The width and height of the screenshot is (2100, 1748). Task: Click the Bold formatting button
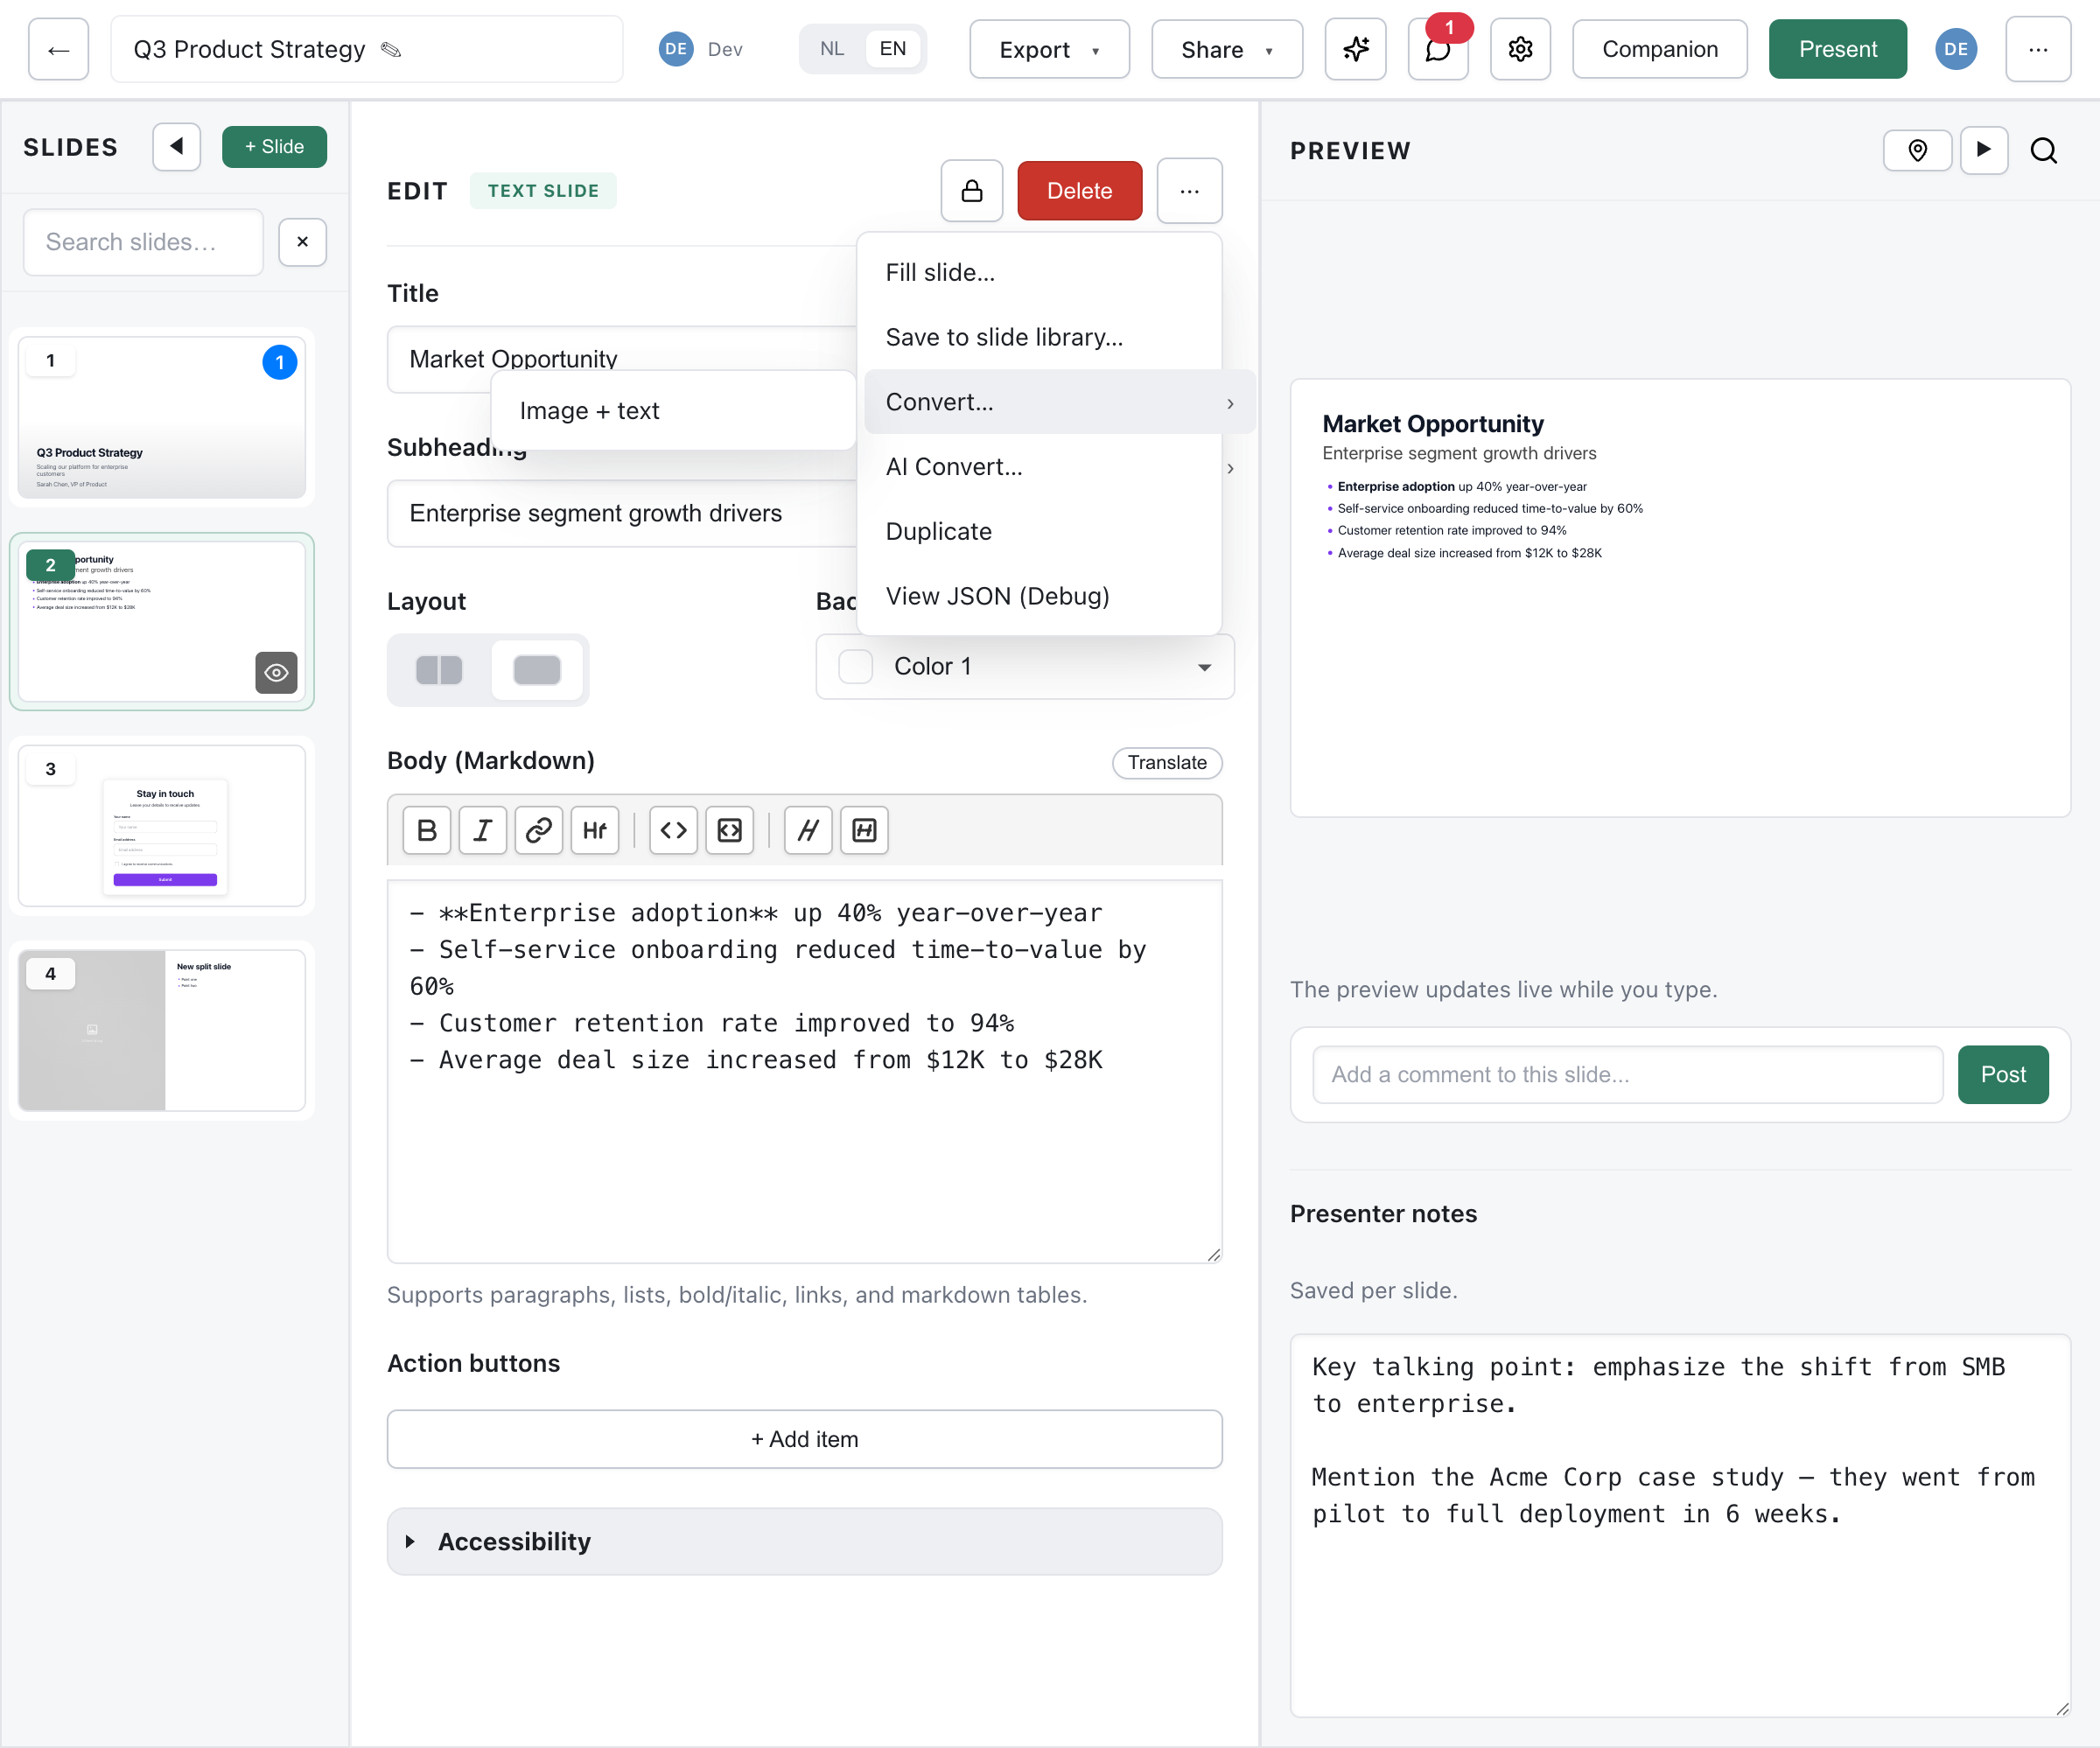[x=427, y=830]
